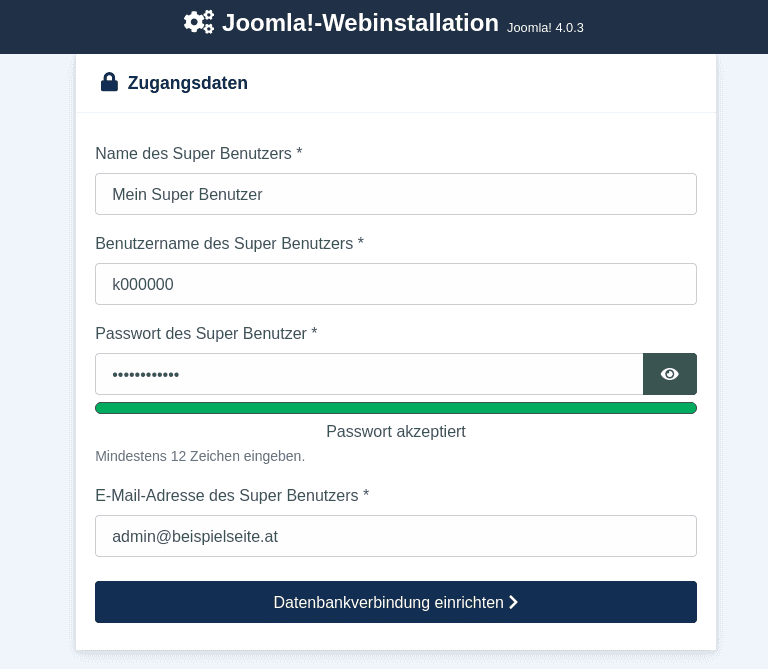768x669 pixels.
Task: Click the gears icon in the header
Action: click(x=199, y=22)
